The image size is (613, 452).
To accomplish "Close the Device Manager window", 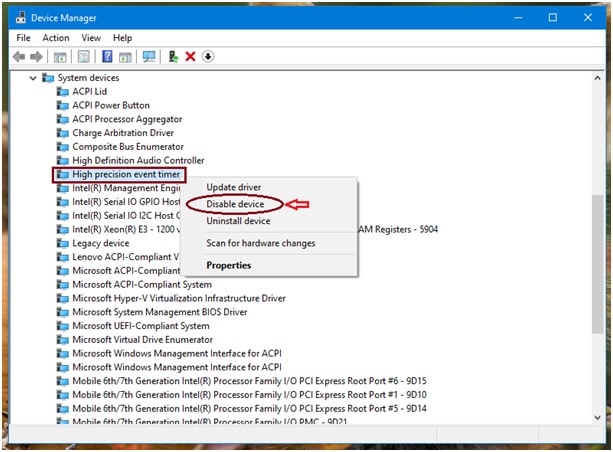I will [588, 18].
